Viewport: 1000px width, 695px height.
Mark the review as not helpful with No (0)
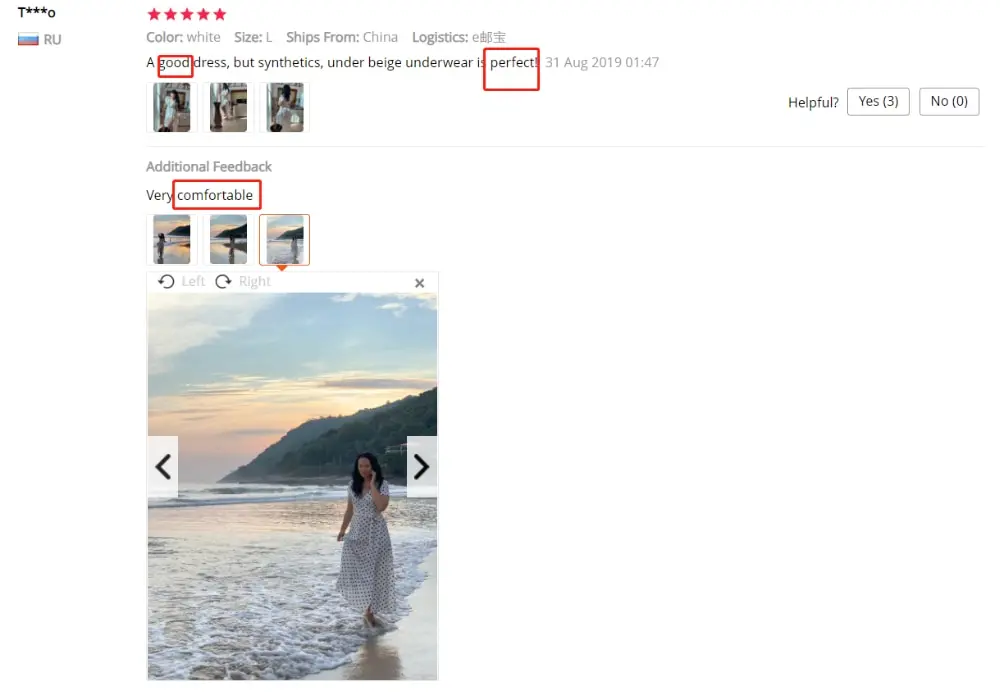(x=949, y=101)
